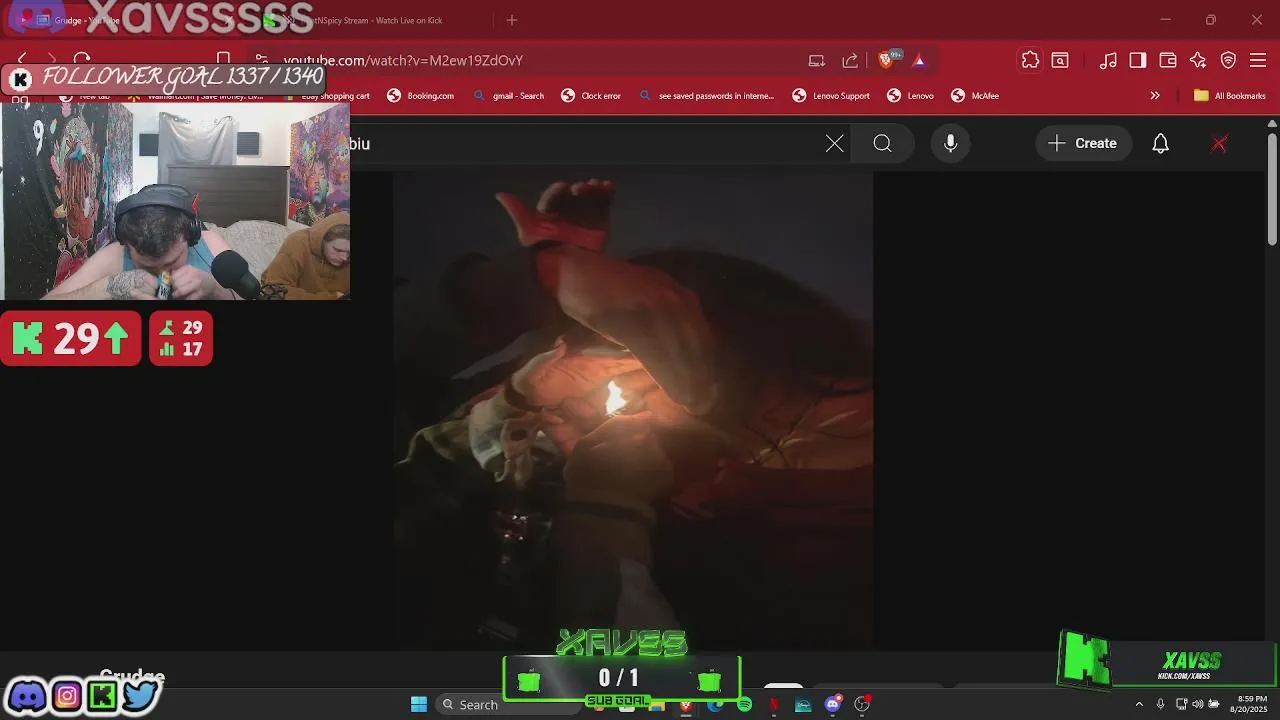Click the Instagram overlay icon
The width and height of the screenshot is (1280, 720).
point(67,695)
